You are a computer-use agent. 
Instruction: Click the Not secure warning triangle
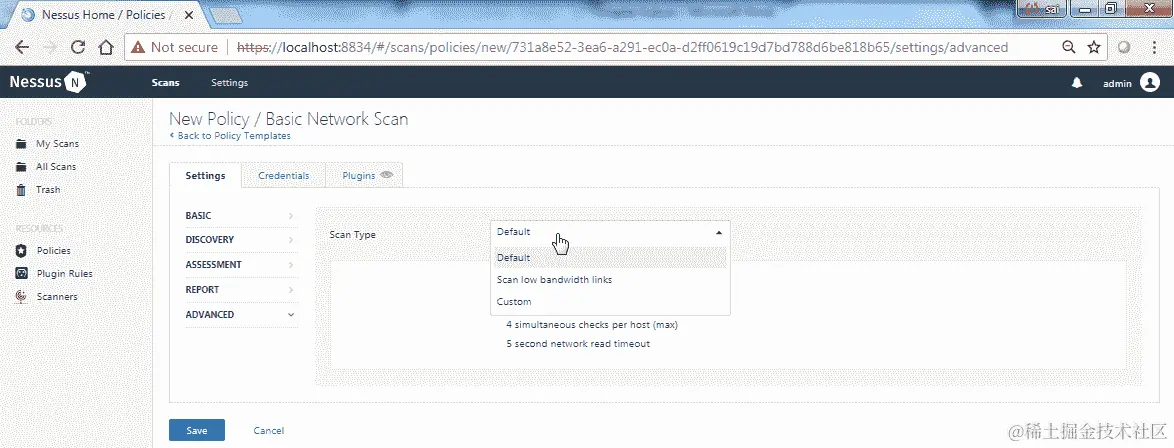coord(138,47)
